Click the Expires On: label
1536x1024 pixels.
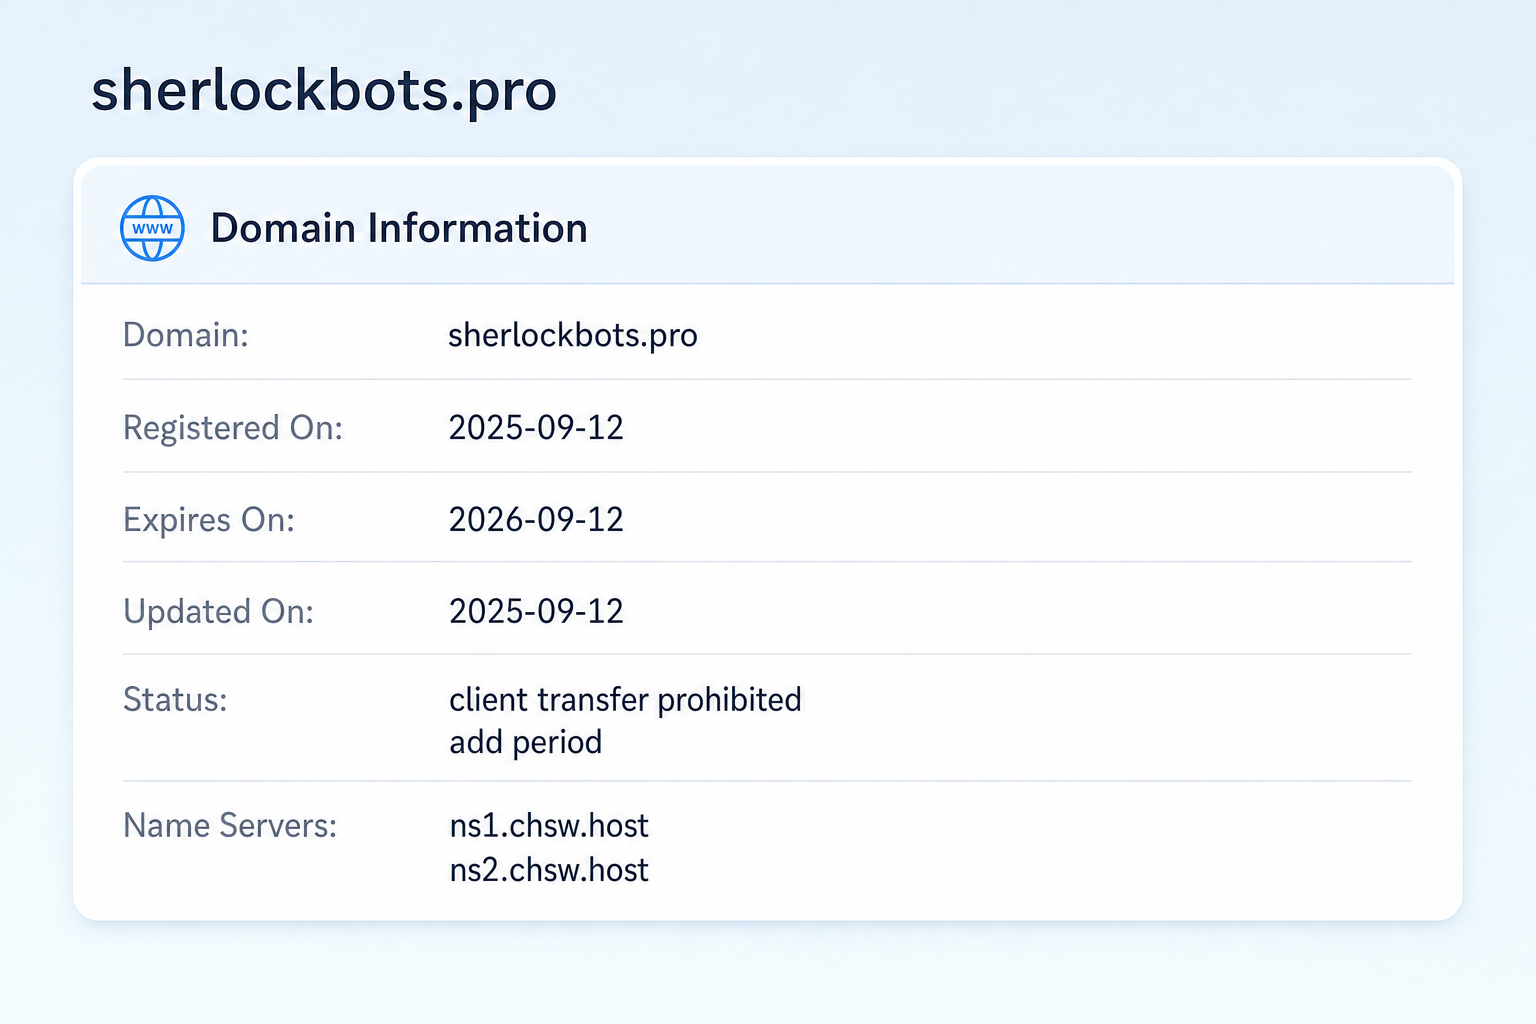tap(209, 520)
